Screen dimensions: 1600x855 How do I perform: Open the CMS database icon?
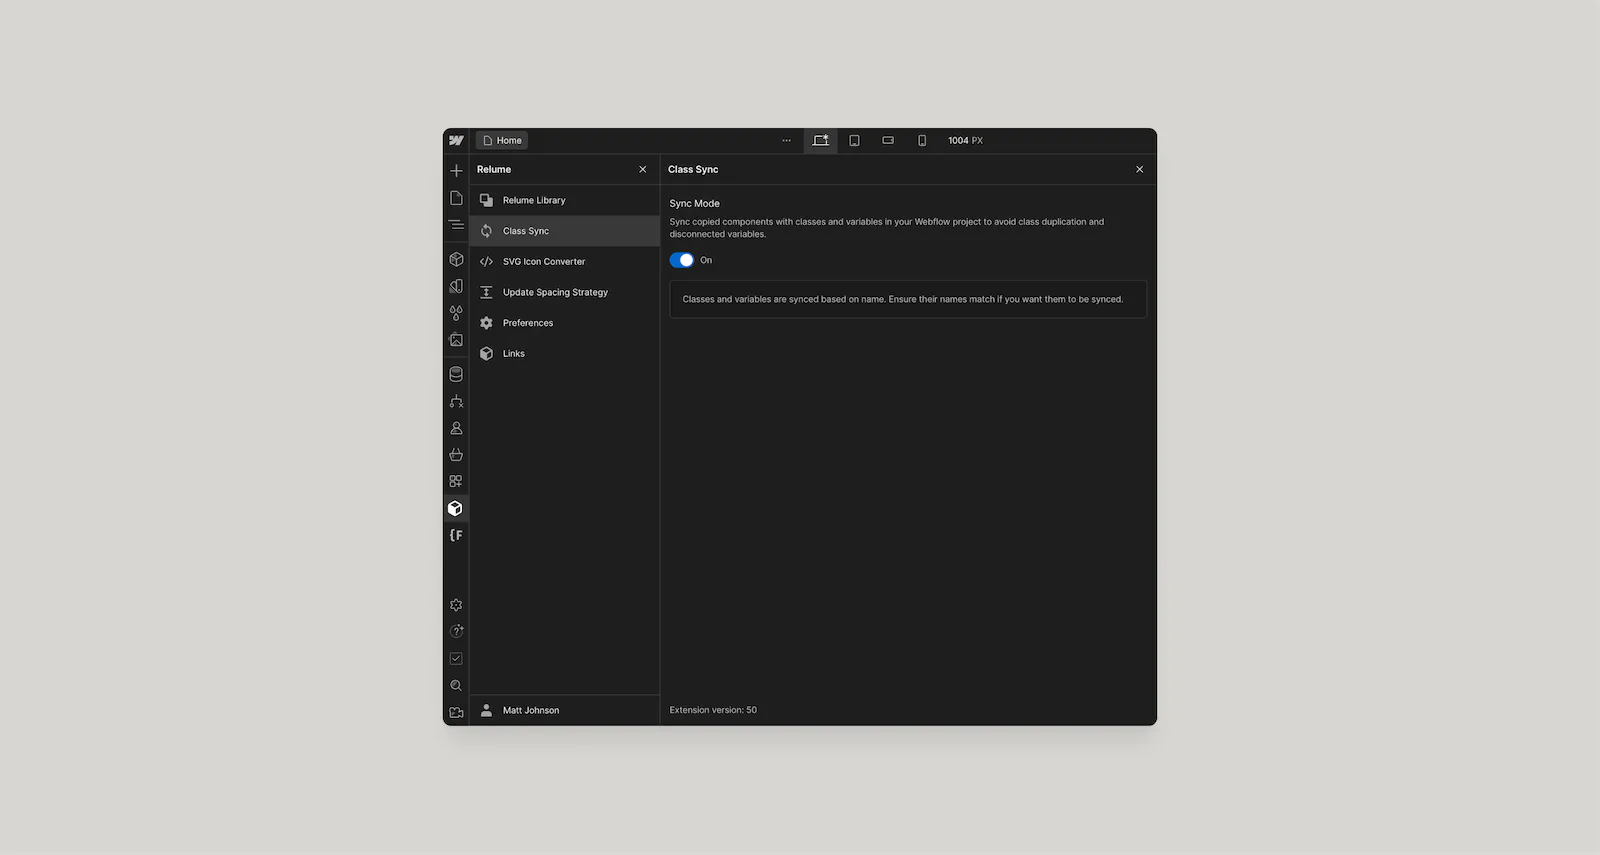(x=456, y=374)
